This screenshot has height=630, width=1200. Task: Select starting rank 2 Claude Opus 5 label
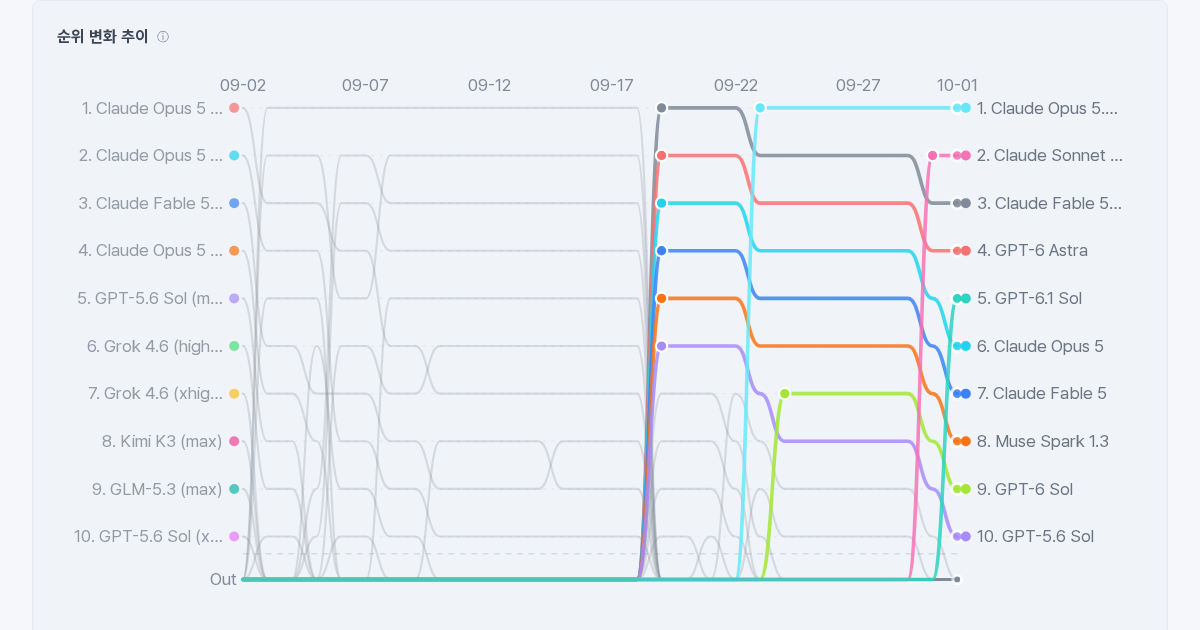[151, 155]
